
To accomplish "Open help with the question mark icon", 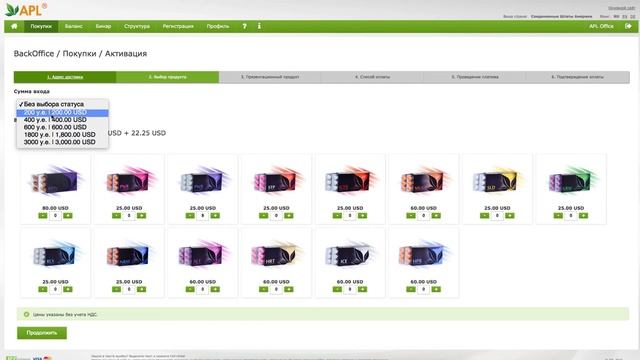I will tap(244, 26).
